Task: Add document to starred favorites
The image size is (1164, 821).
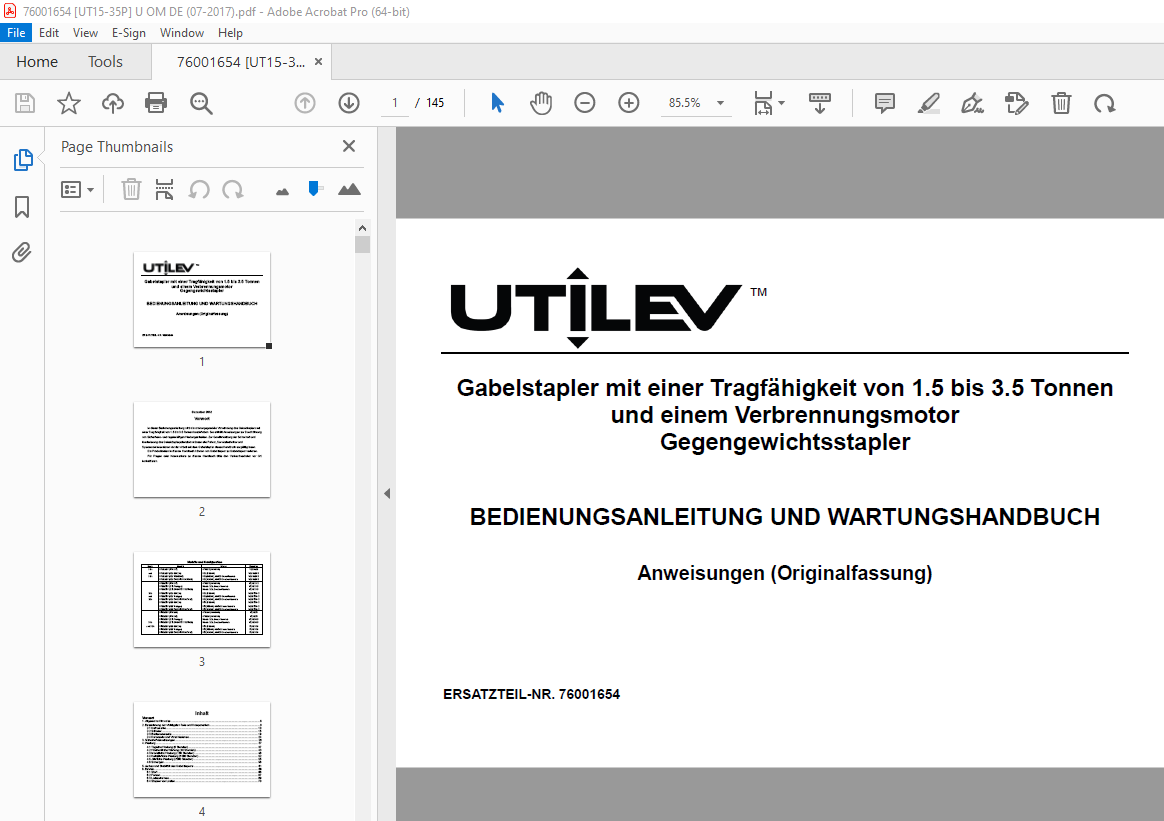Action: [x=69, y=103]
